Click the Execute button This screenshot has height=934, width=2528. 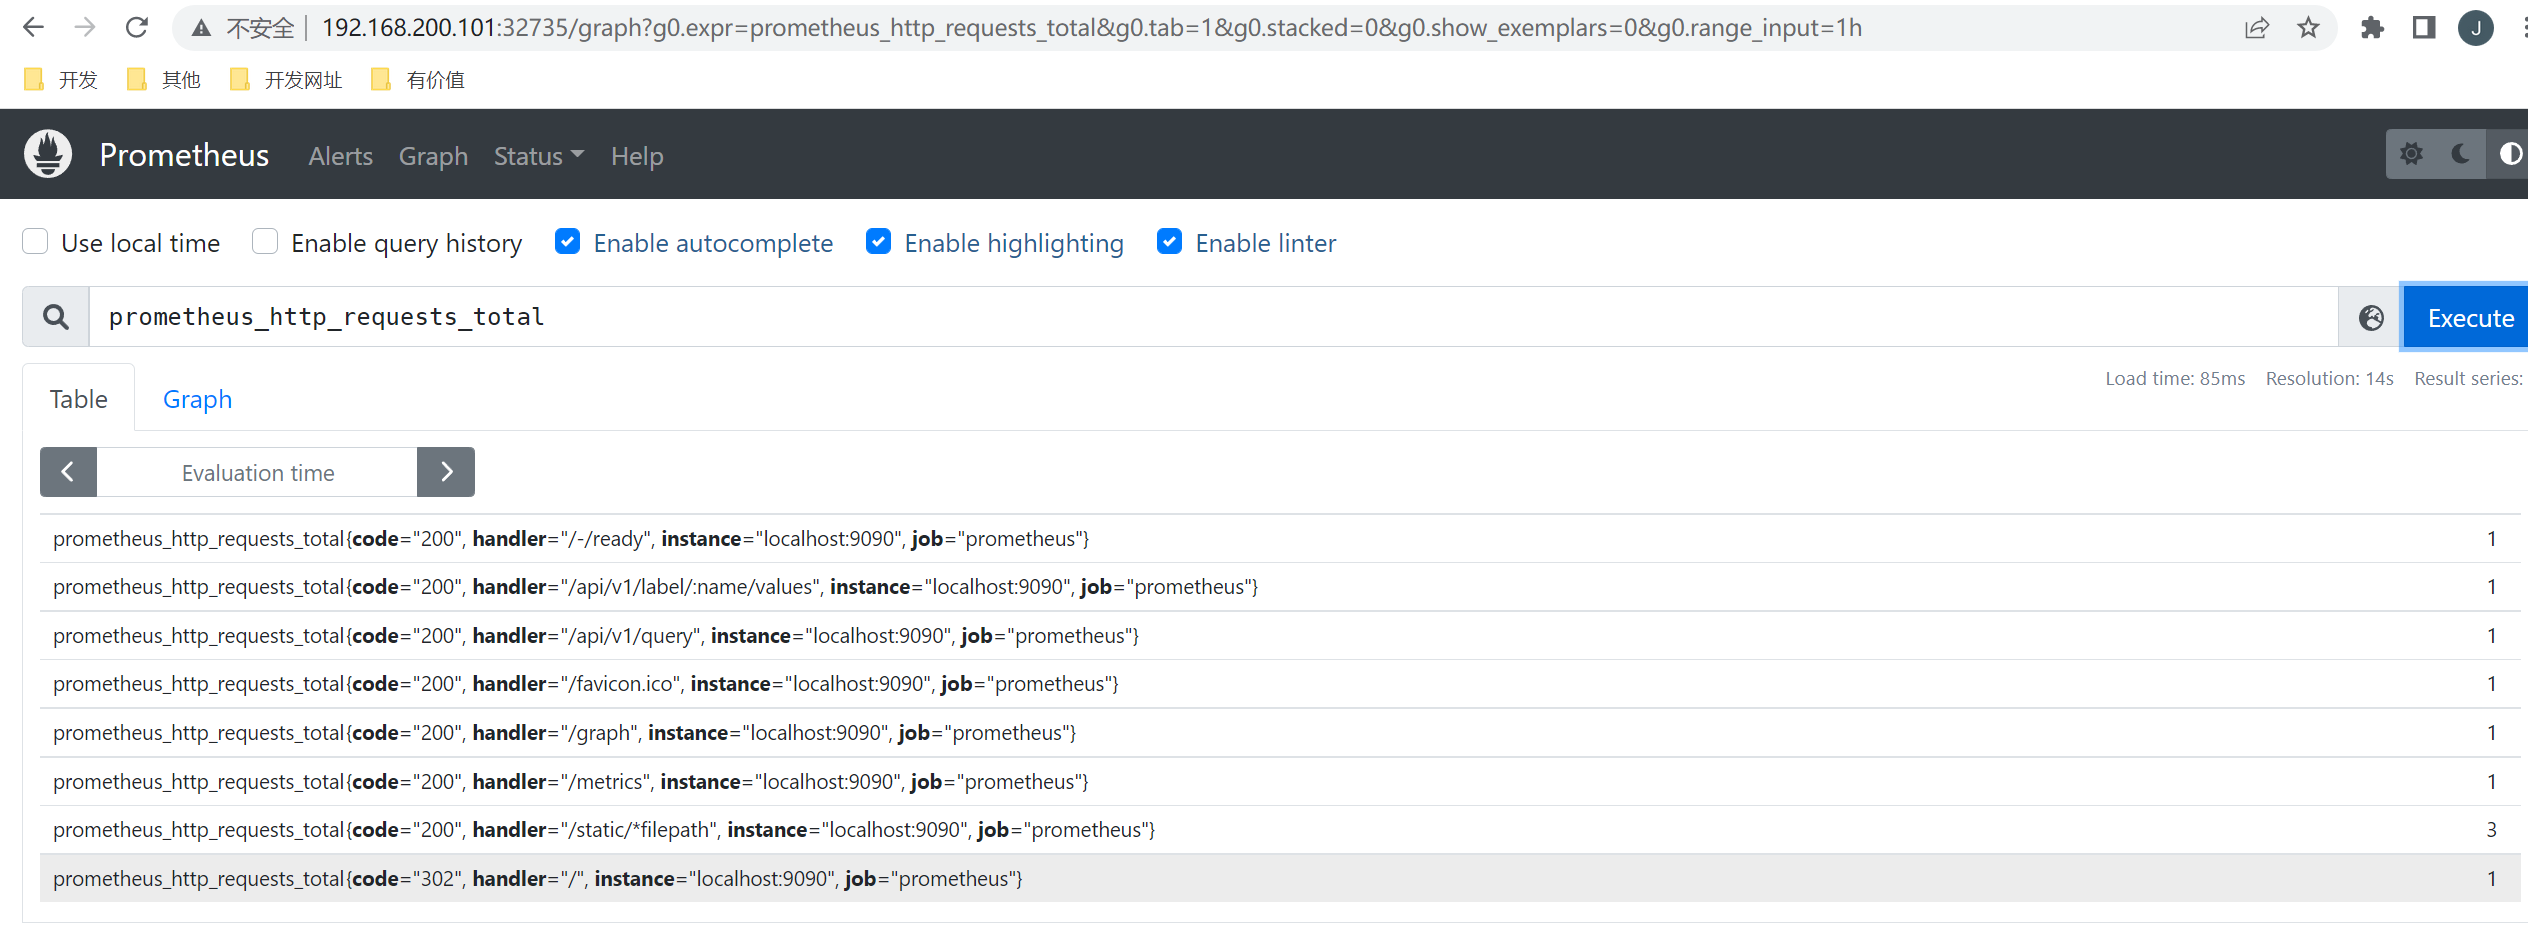click(2466, 318)
